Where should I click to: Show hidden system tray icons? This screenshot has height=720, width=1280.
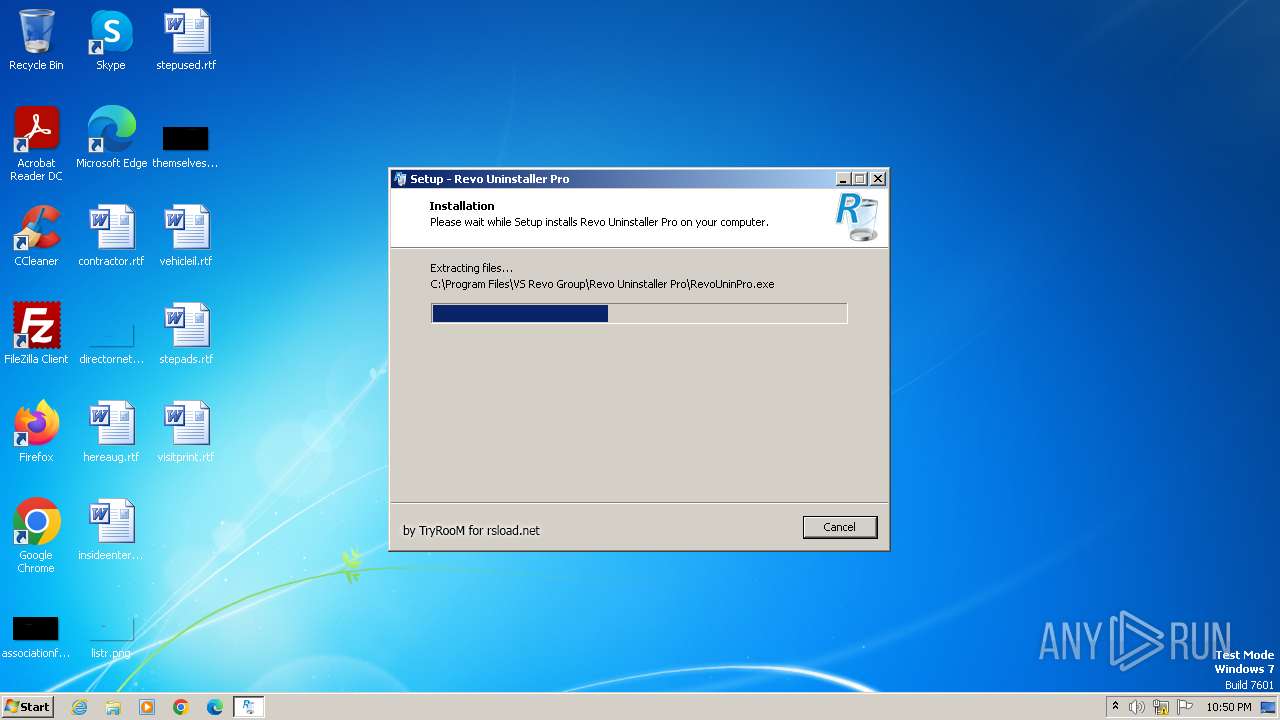click(1116, 707)
